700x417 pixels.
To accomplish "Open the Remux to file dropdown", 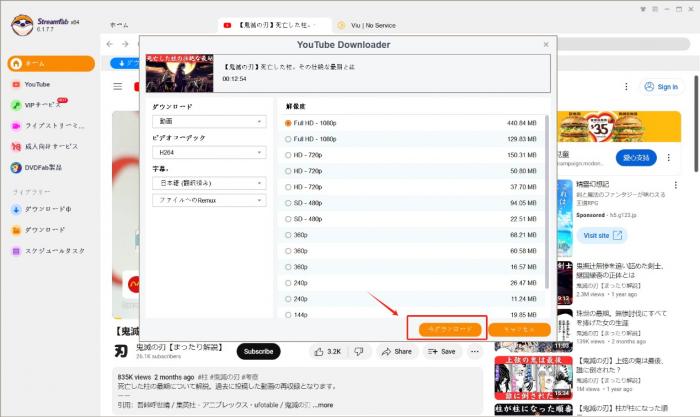I will 209,200.
